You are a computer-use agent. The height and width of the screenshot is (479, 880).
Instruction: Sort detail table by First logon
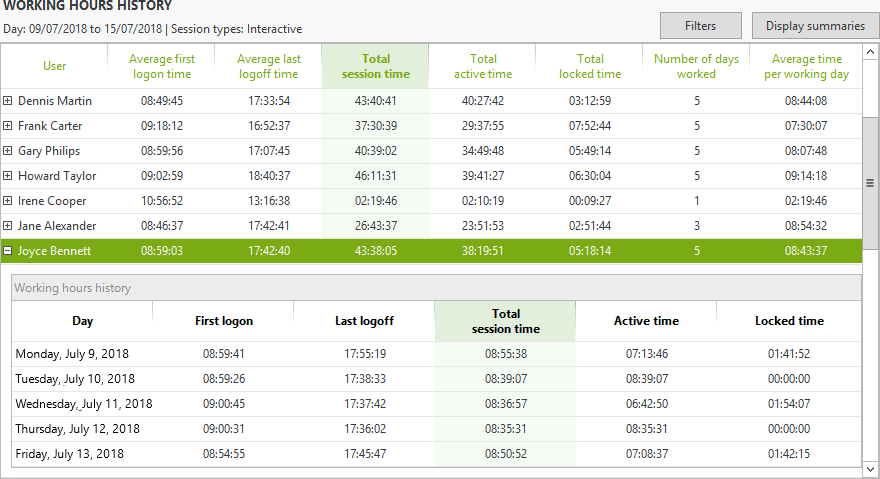click(x=223, y=321)
